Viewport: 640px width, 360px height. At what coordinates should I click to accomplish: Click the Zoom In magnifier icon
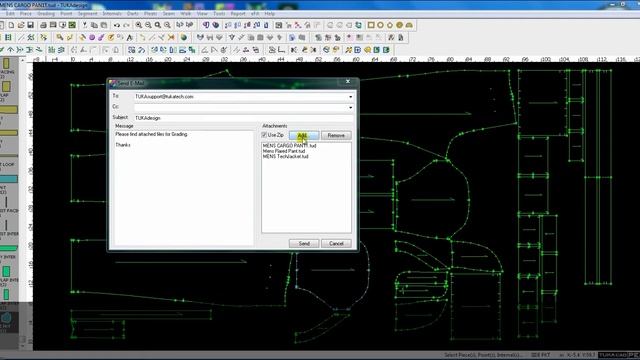pyautogui.click(x=139, y=25)
